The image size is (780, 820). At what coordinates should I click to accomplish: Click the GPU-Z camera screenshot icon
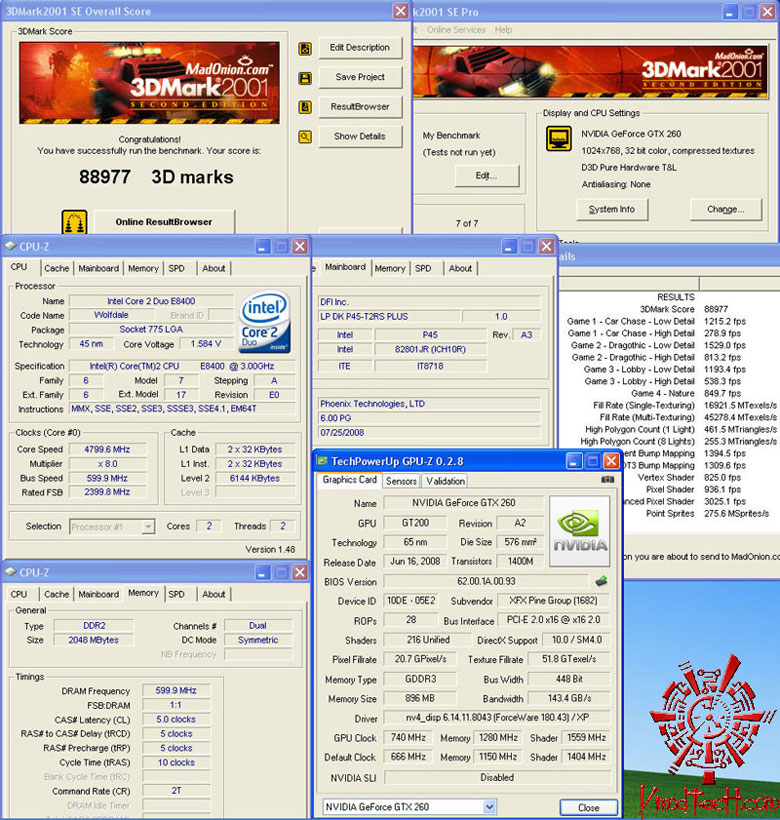[x=607, y=479]
